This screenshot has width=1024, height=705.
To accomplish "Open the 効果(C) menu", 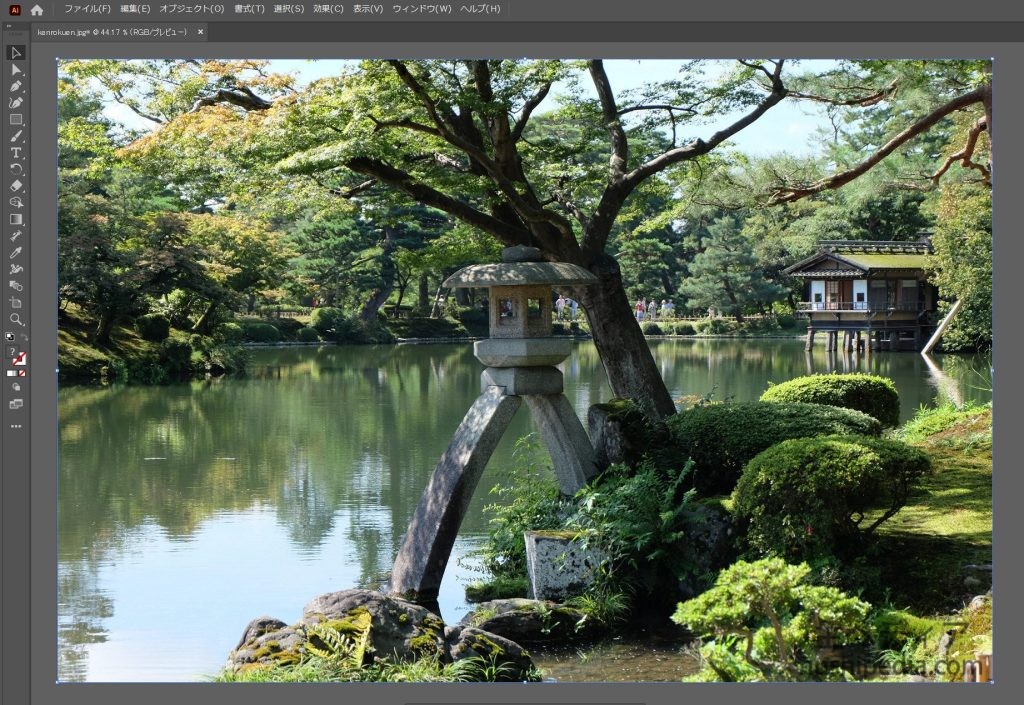I will [x=328, y=9].
